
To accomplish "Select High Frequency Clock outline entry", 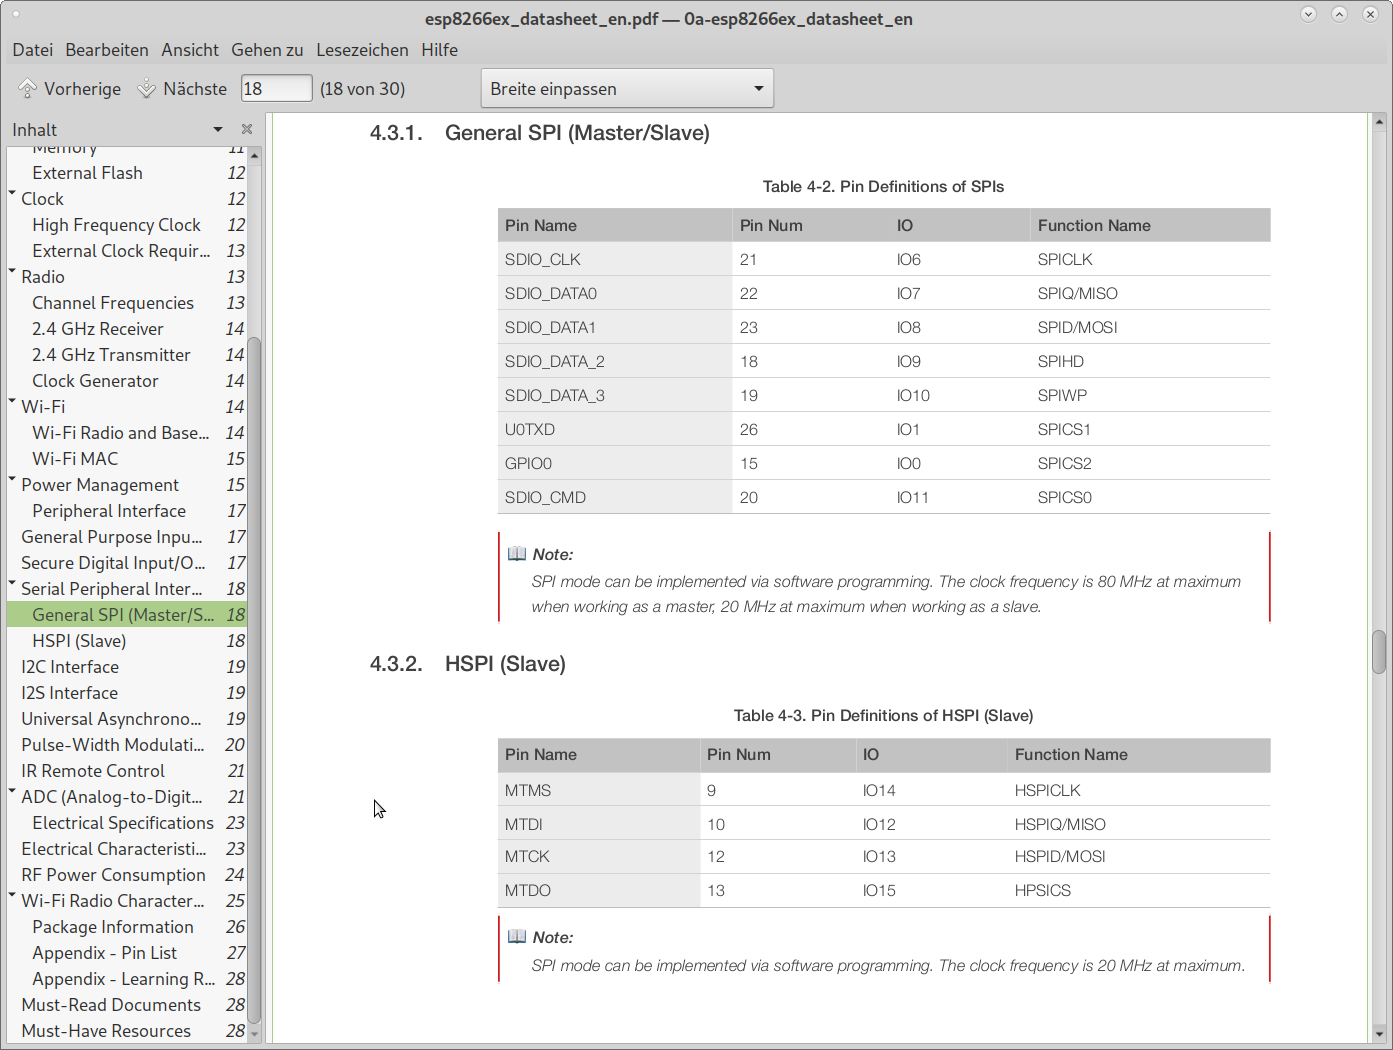I will click(x=126, y=225).
